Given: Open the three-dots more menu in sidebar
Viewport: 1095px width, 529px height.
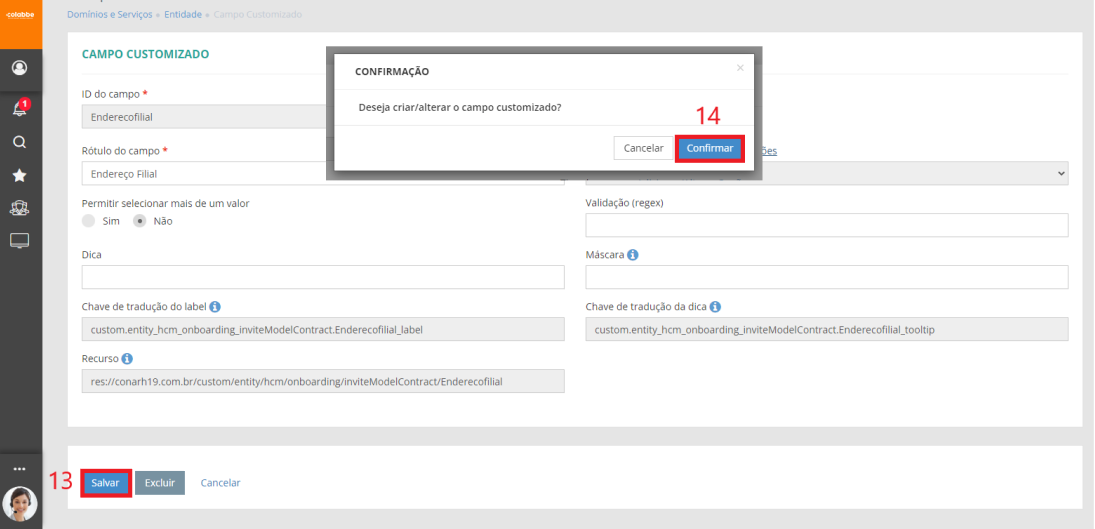Looking at the screenshot, I should point(19,468).
